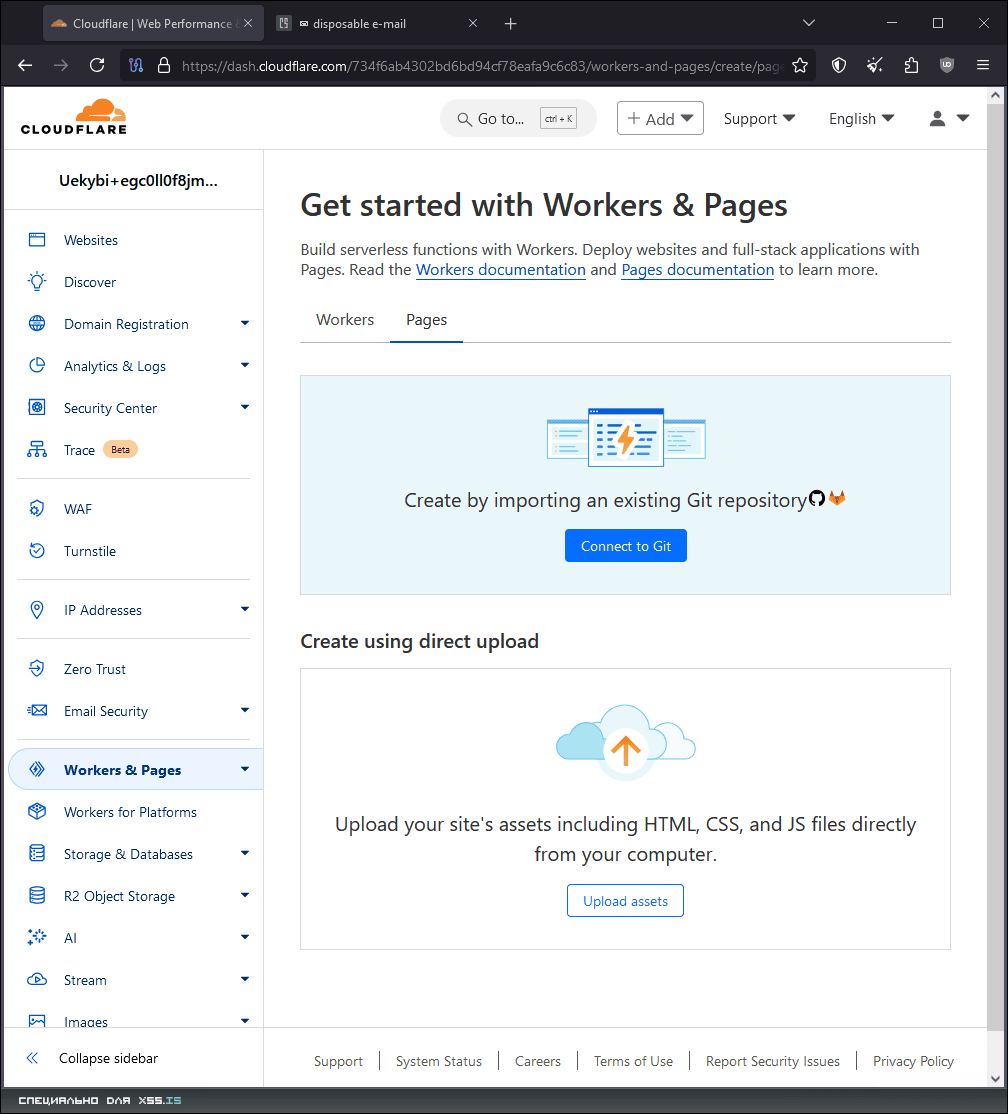Expand Email Security submenu arrow
The height and width of the screenshot is (1114, 1008).
click(x=245, y=710)
